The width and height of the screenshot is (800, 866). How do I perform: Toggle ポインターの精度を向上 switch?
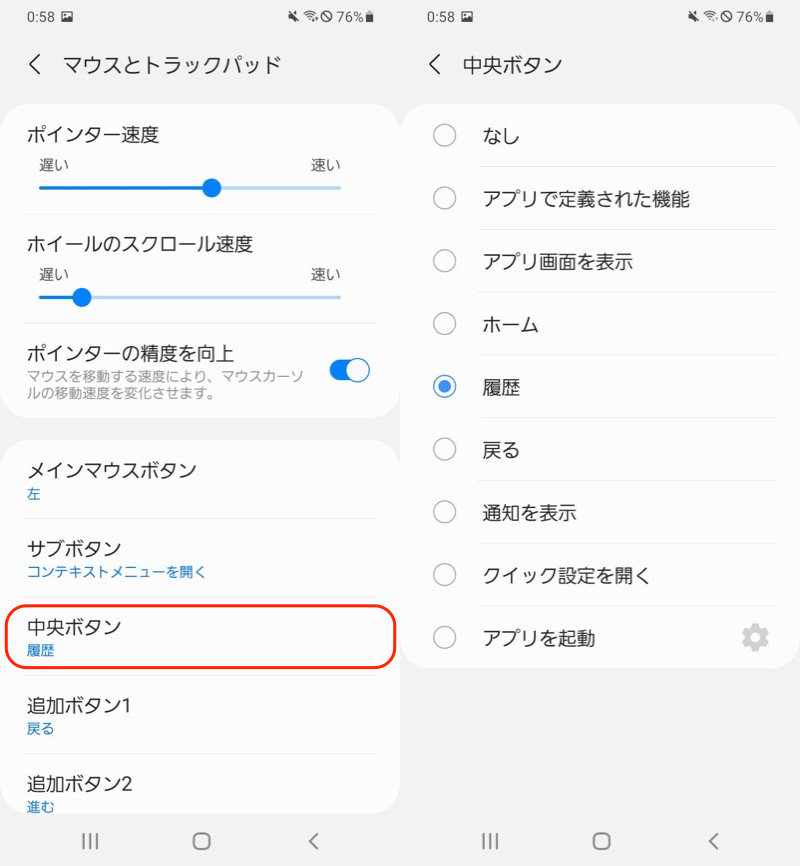(349, 371)
